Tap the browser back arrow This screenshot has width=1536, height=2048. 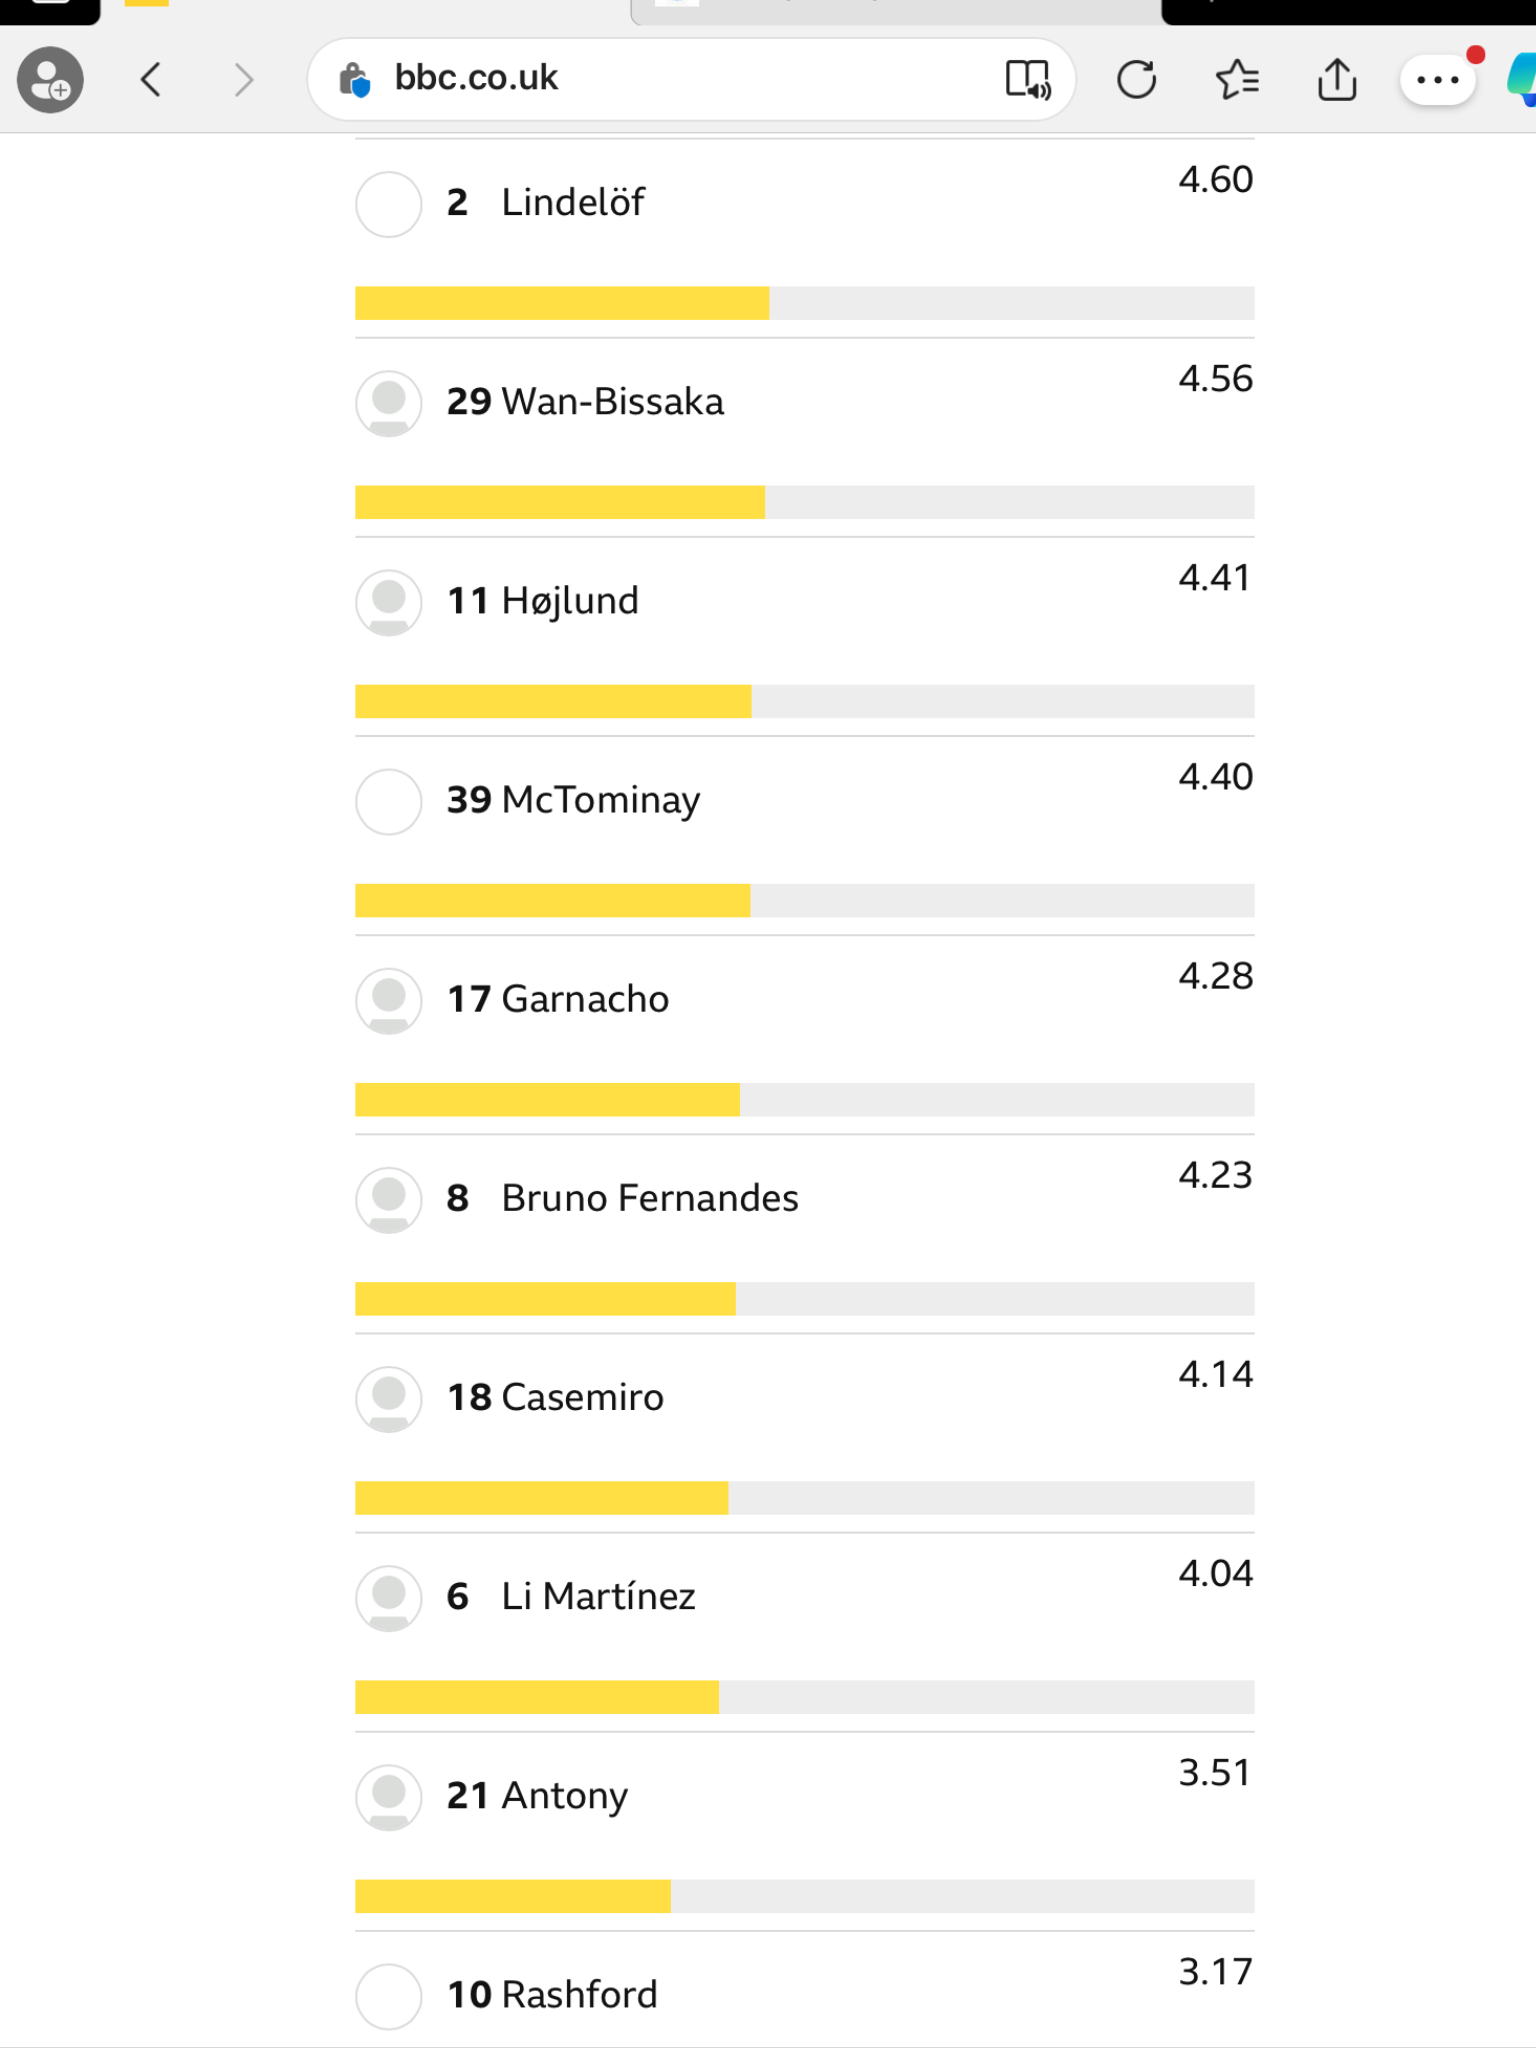[151, 79]
